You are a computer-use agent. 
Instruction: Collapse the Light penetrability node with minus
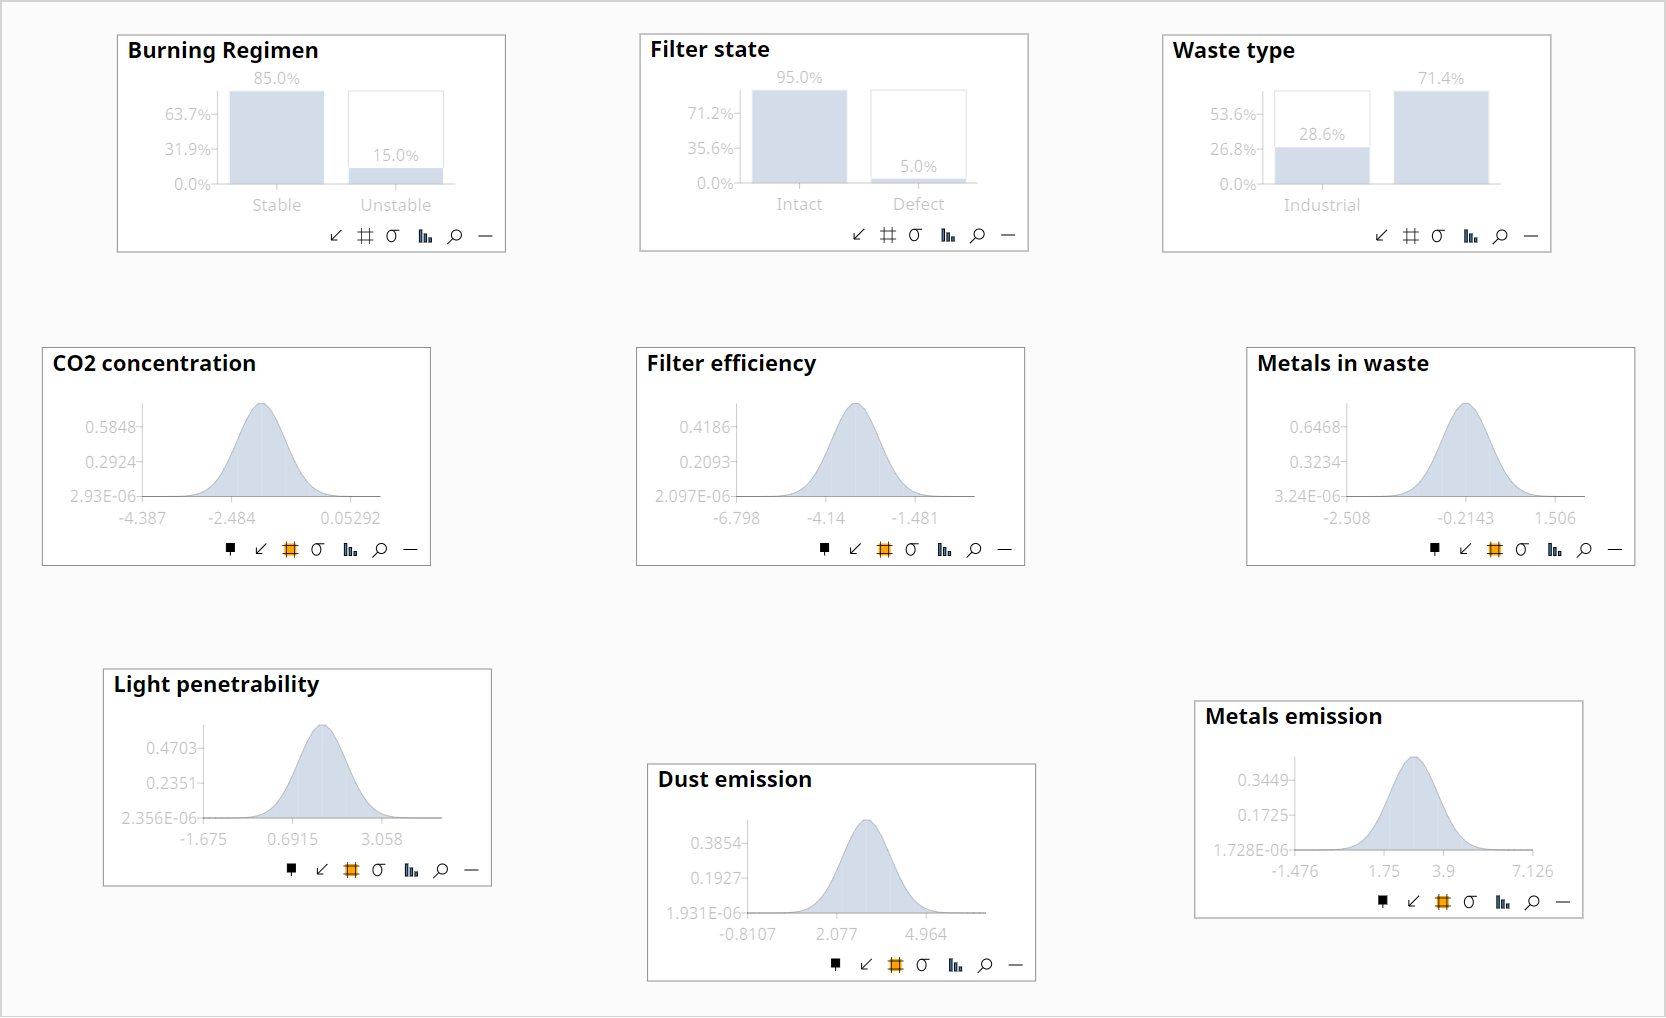click(x=471, y=870)
